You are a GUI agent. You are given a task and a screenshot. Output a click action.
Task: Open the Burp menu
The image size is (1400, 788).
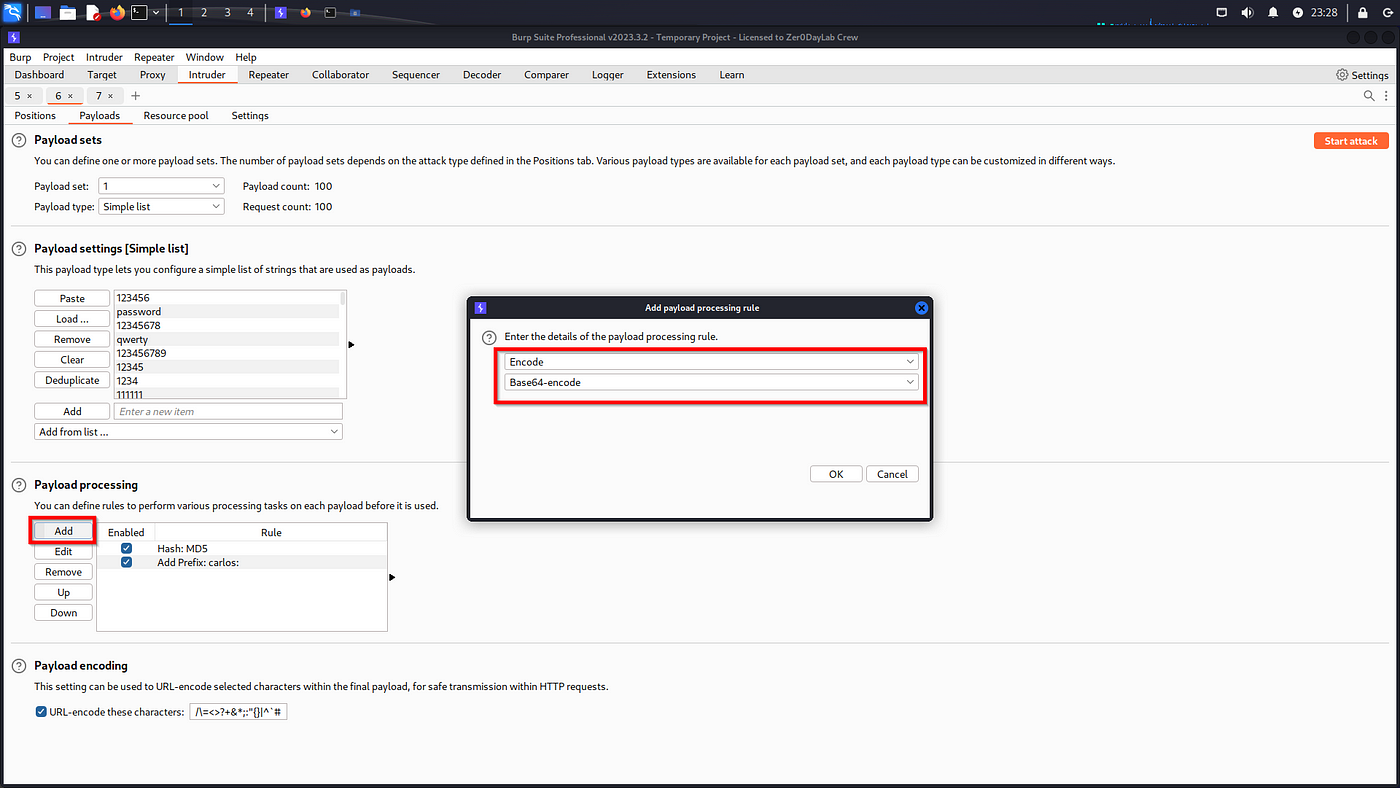[20, 57]
